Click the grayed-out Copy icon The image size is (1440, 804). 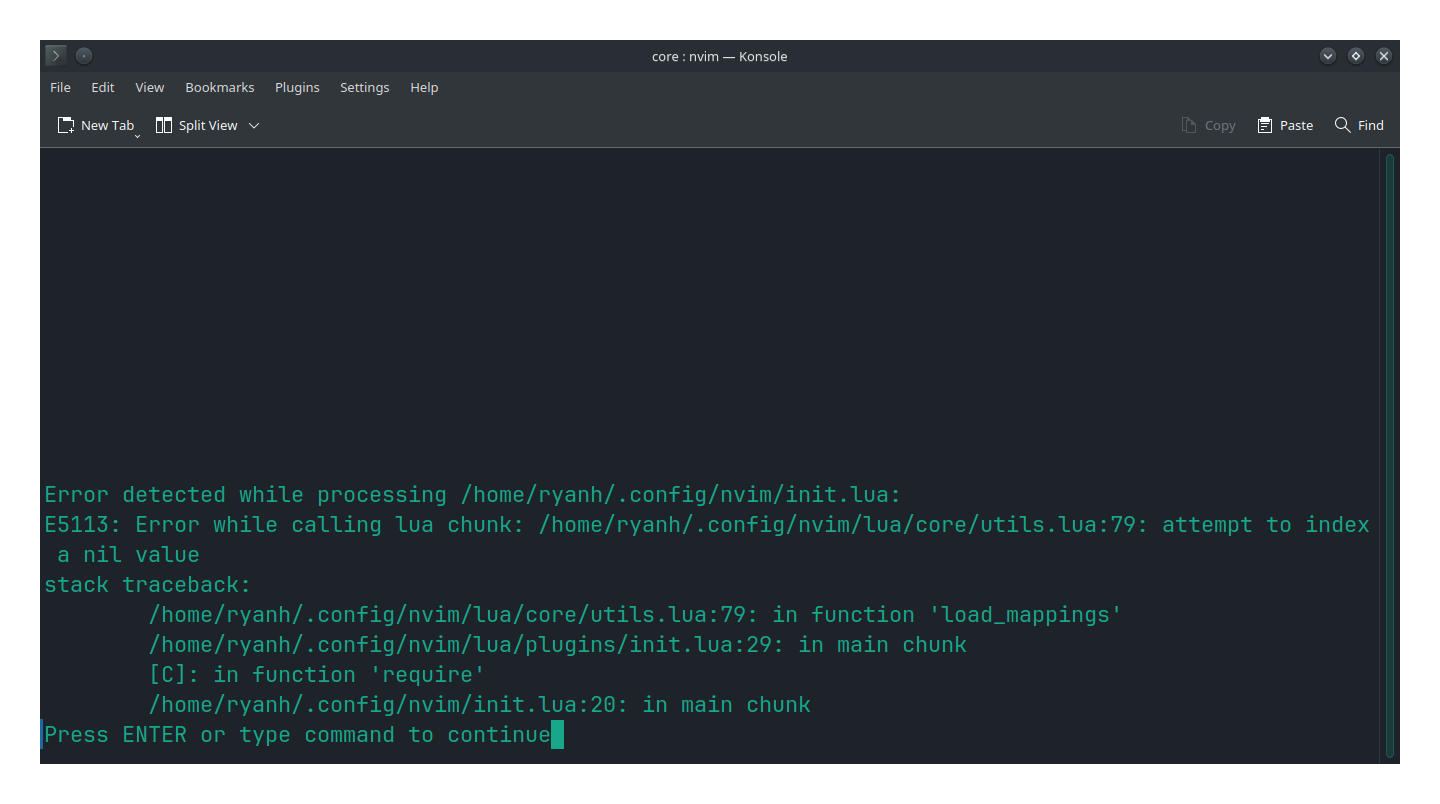click(x=1189, y=124)
